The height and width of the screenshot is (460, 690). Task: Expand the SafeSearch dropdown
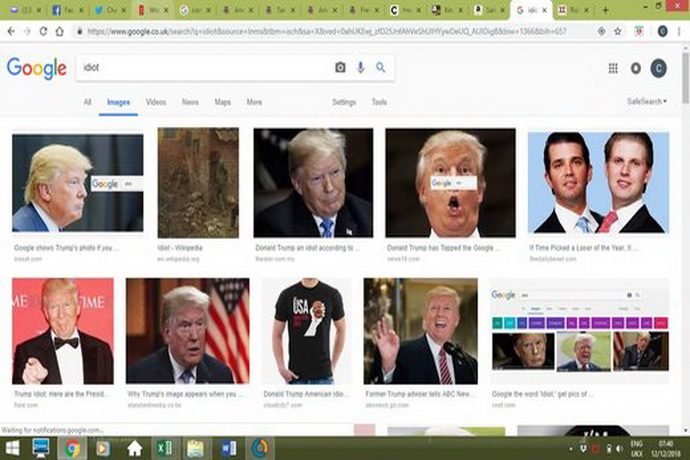click(647, 102)
